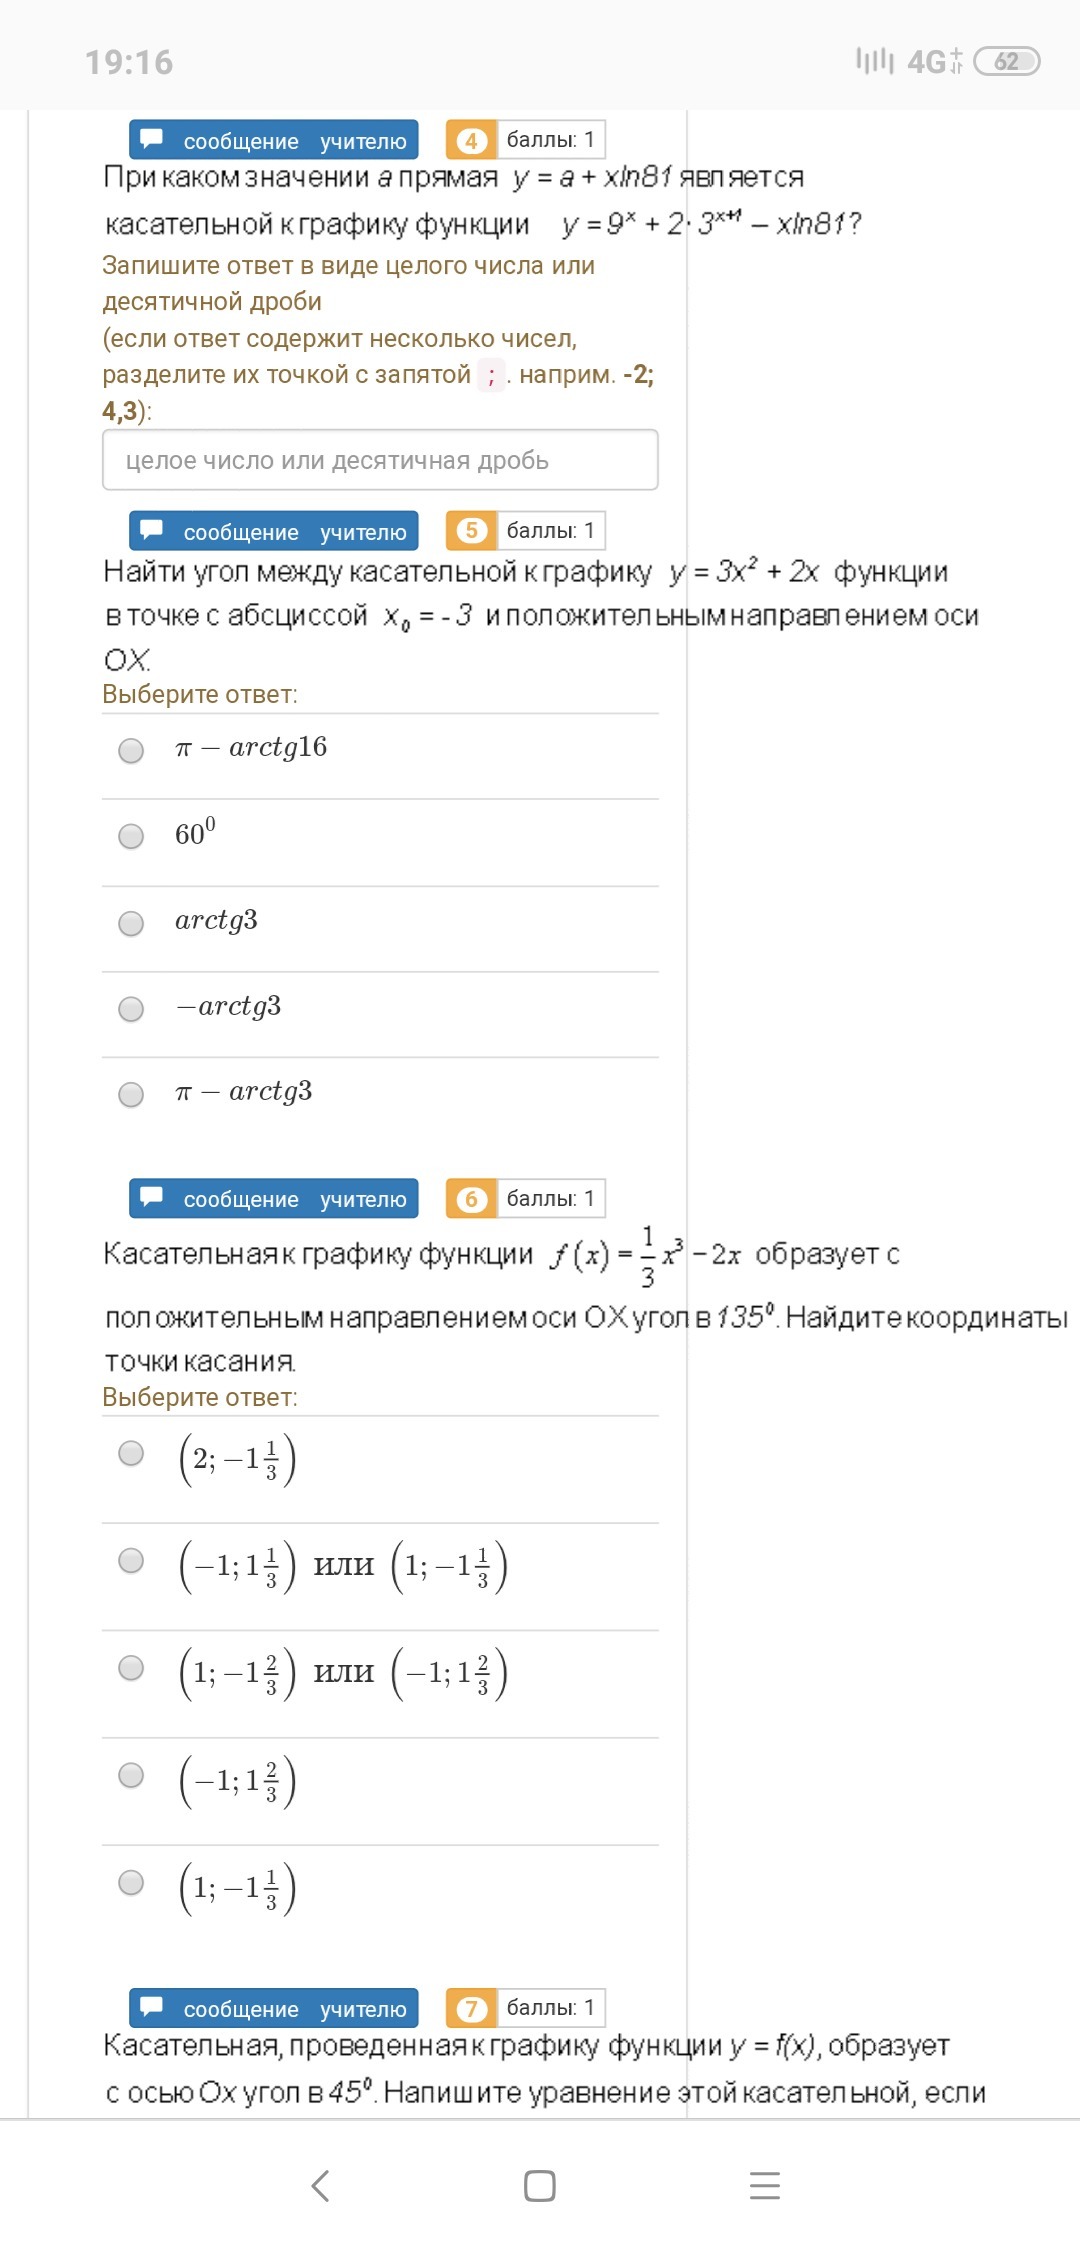
Task: Click the question 7 number badge
Action: [x=471, y=2008]
